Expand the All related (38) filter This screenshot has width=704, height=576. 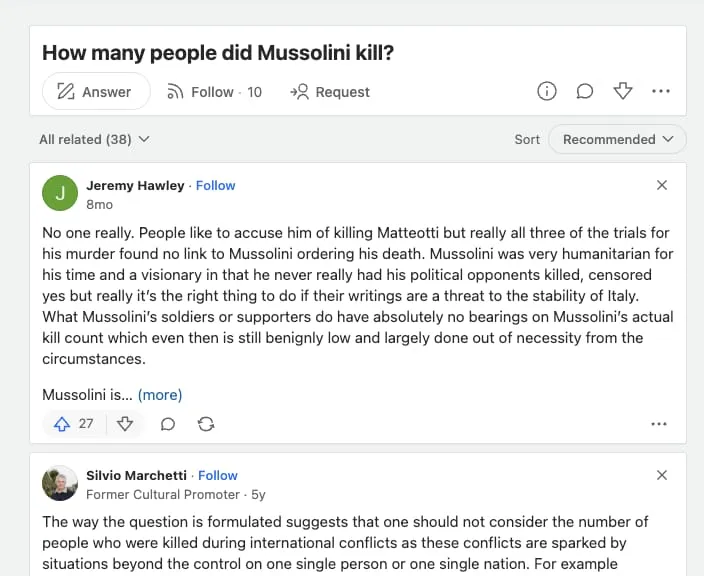coord(94,140)
